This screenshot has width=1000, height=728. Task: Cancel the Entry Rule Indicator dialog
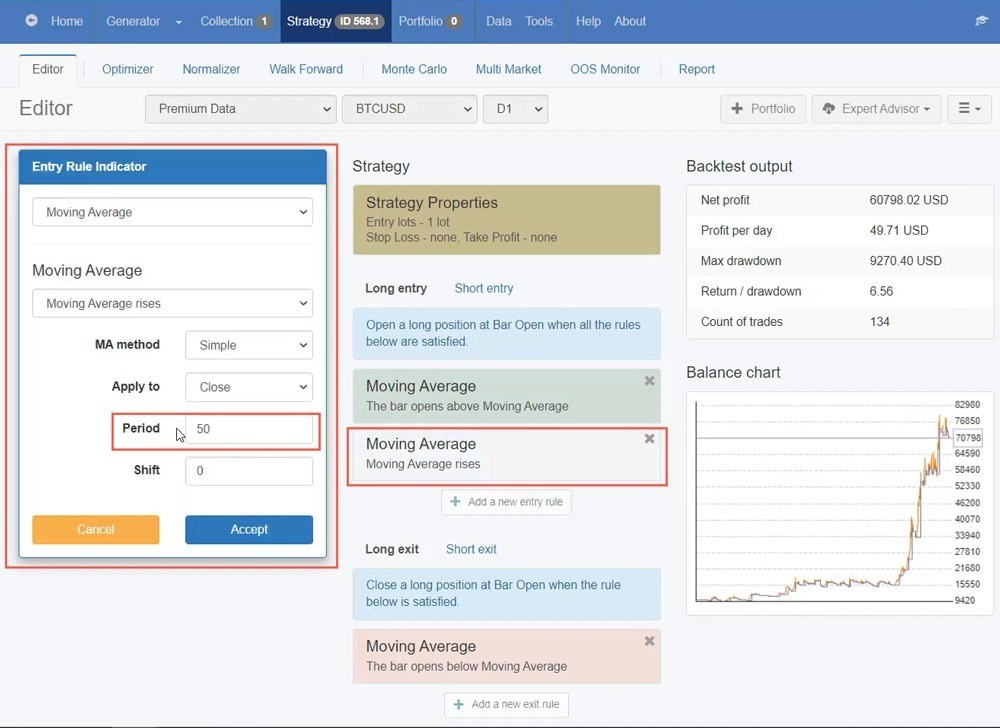pyautogui.click(x=96, y=529)
